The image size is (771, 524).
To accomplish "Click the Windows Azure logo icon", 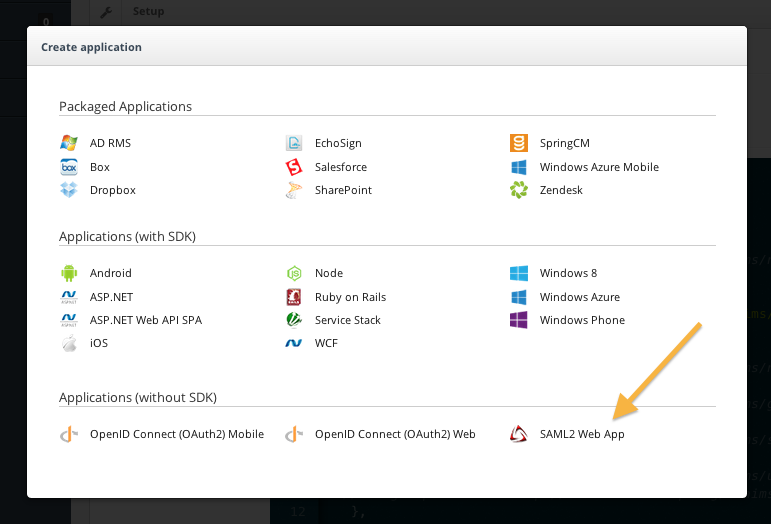I will (519, 297).
